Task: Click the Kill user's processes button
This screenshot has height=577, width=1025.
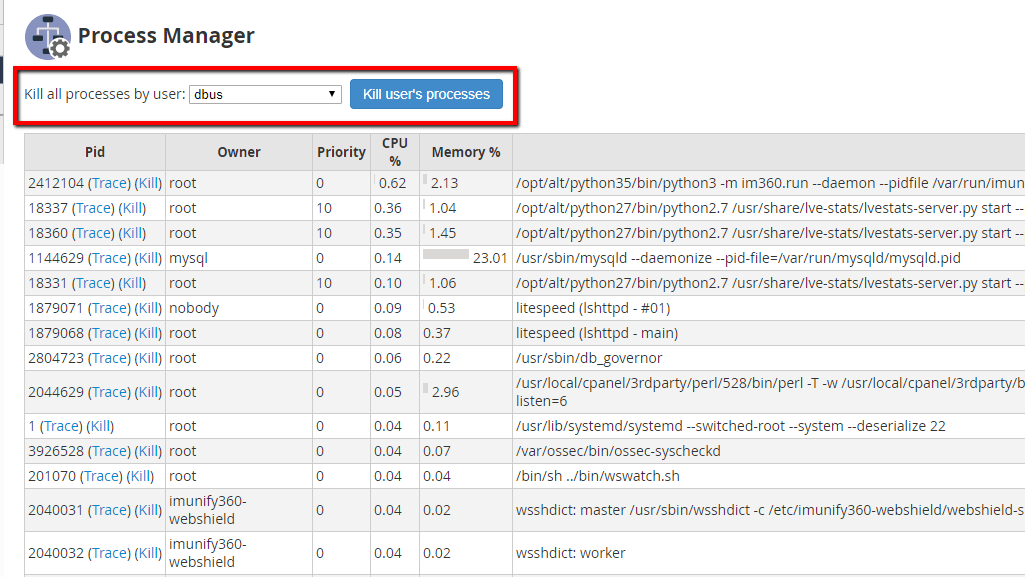Action: tap(426, 93)
